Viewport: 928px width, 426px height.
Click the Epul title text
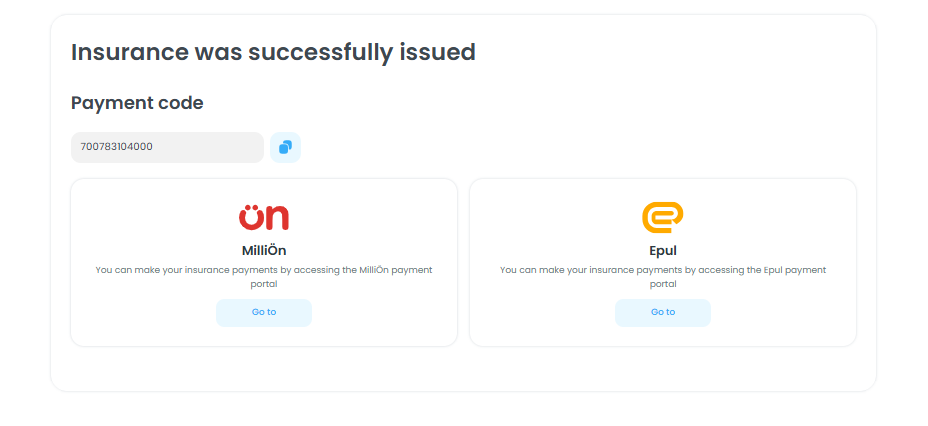663,250
